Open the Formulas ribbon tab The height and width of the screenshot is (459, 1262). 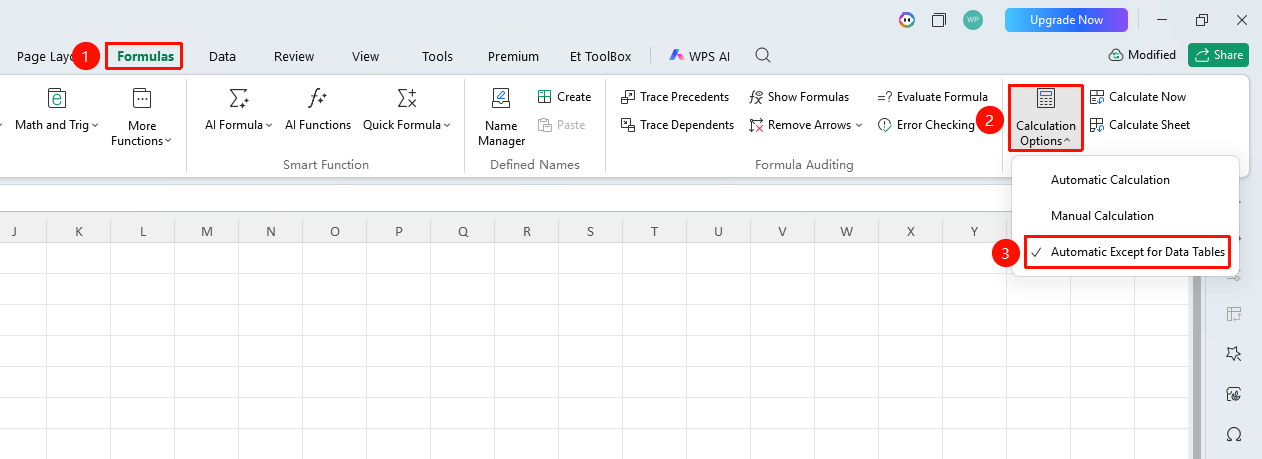(x=145, y=56)
